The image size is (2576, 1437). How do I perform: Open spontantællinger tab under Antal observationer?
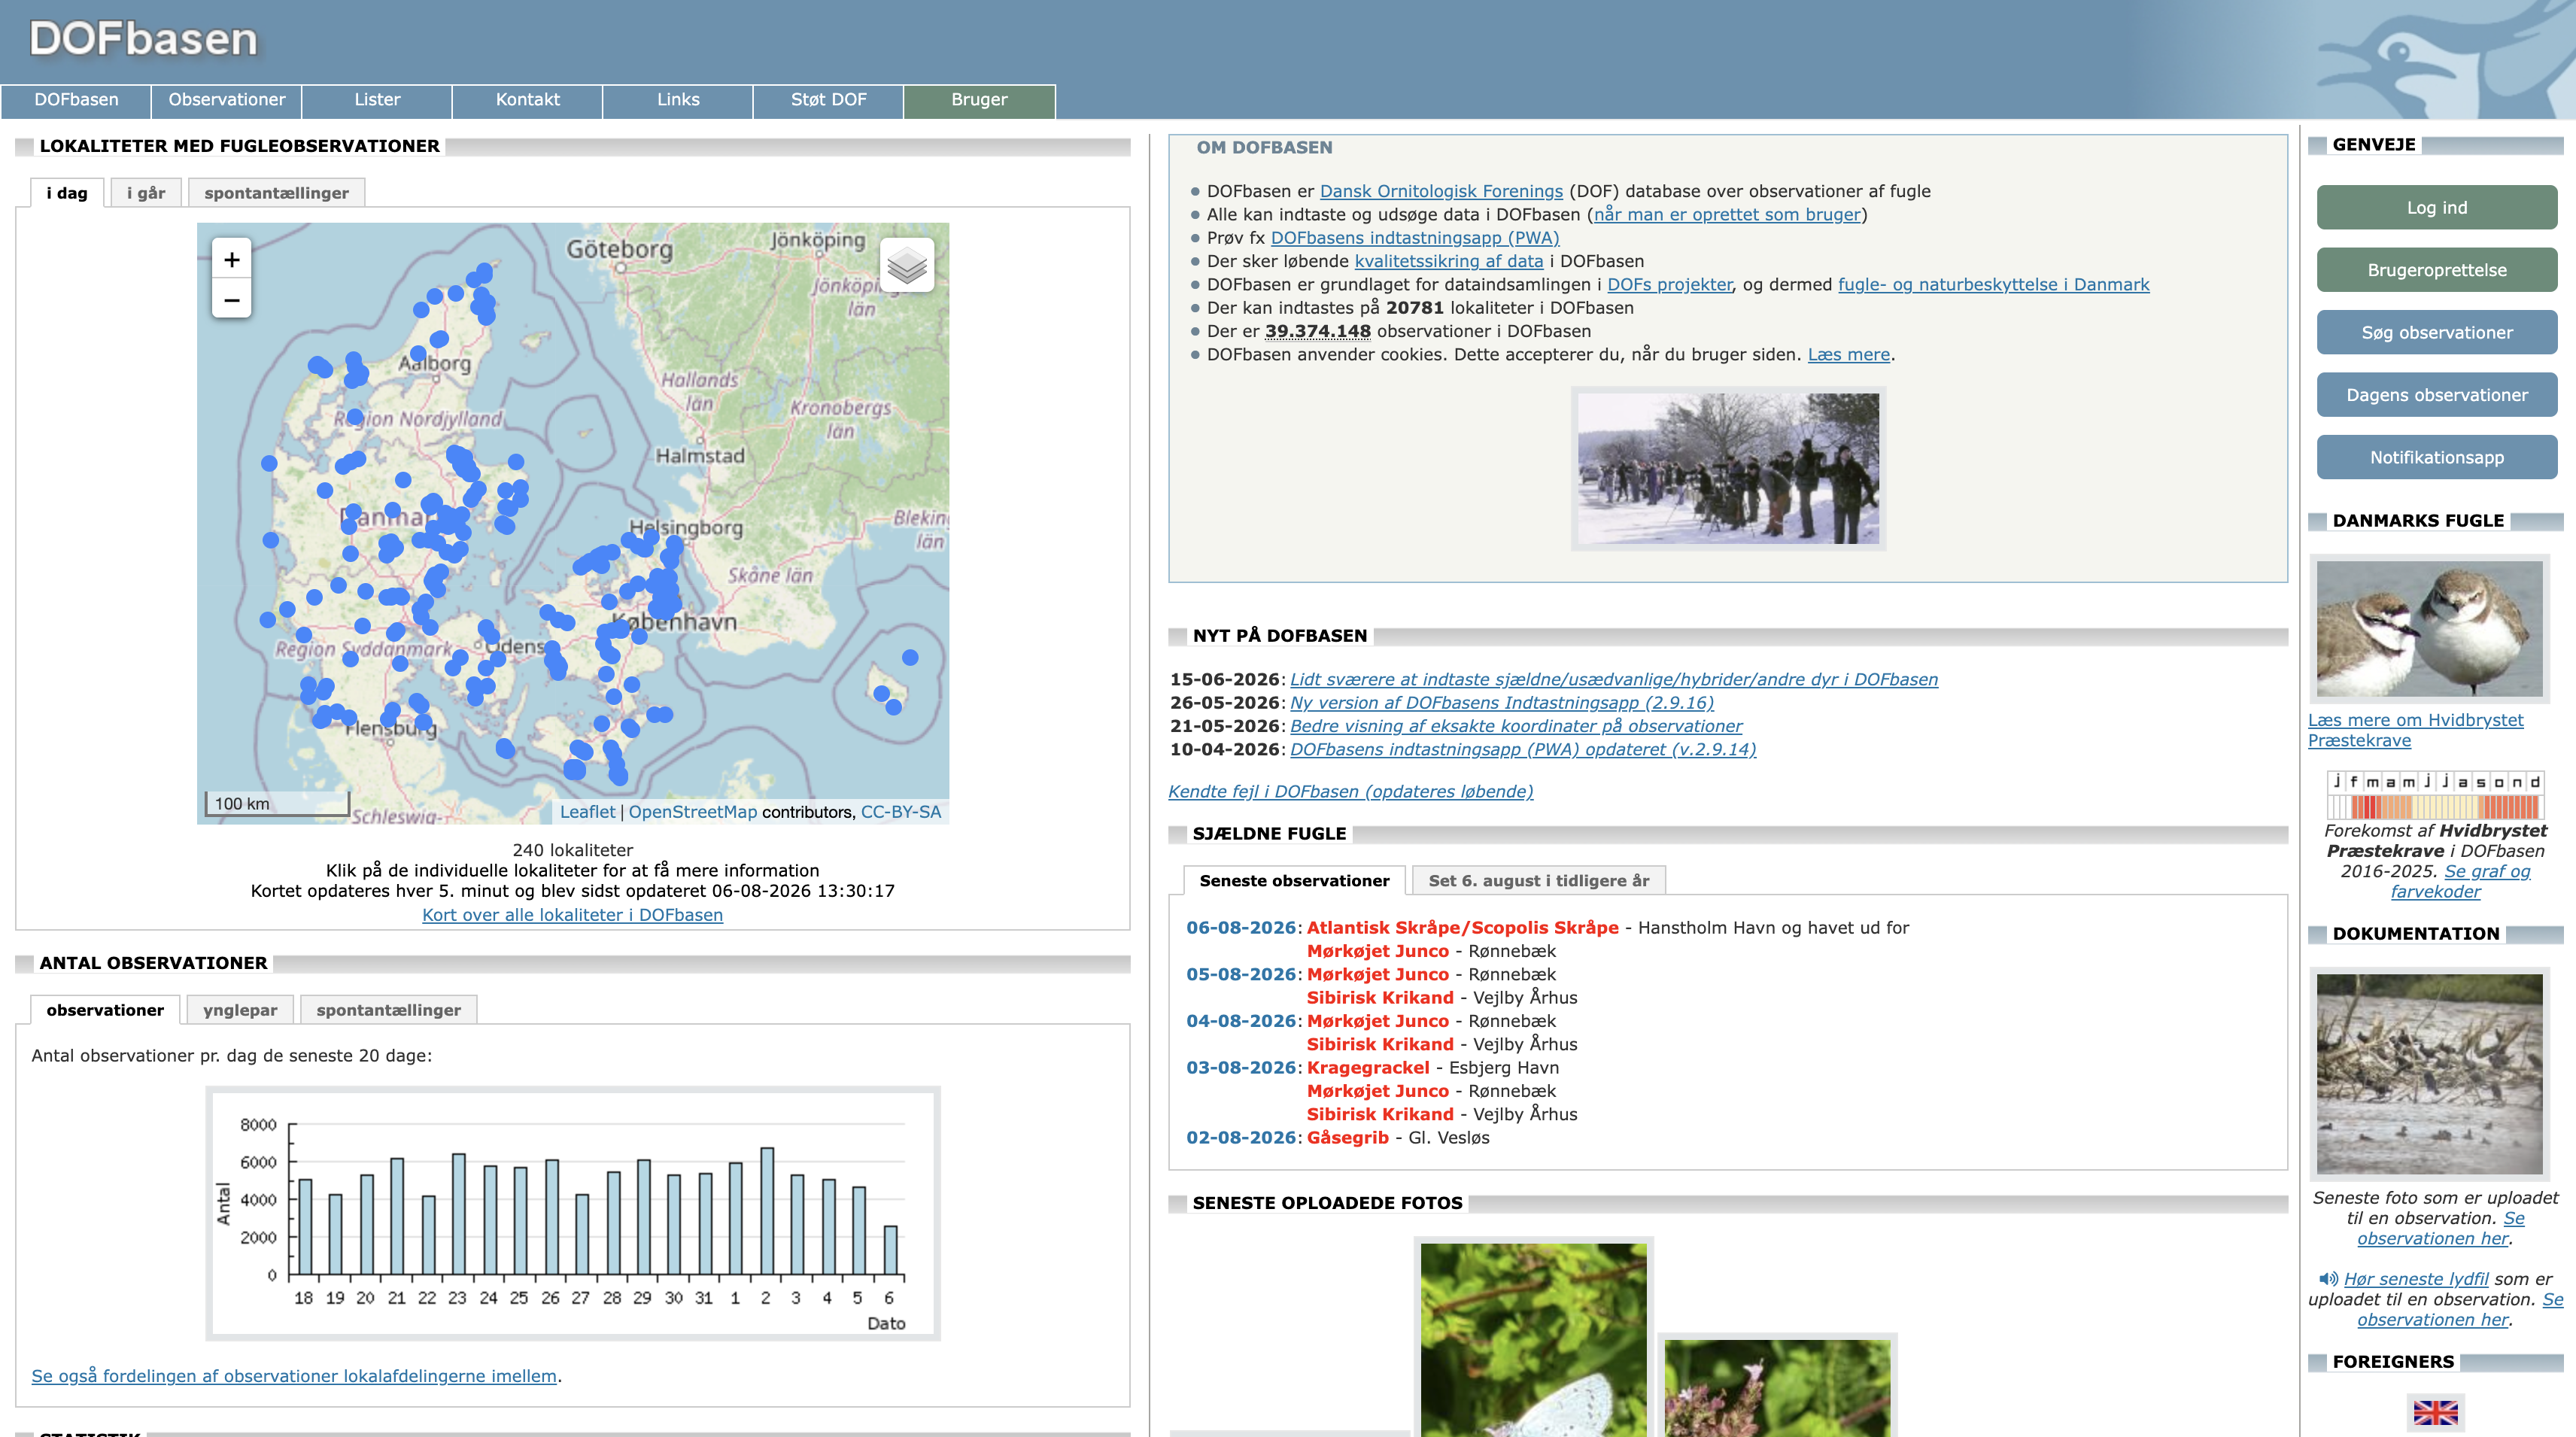tap(389, 1010)
